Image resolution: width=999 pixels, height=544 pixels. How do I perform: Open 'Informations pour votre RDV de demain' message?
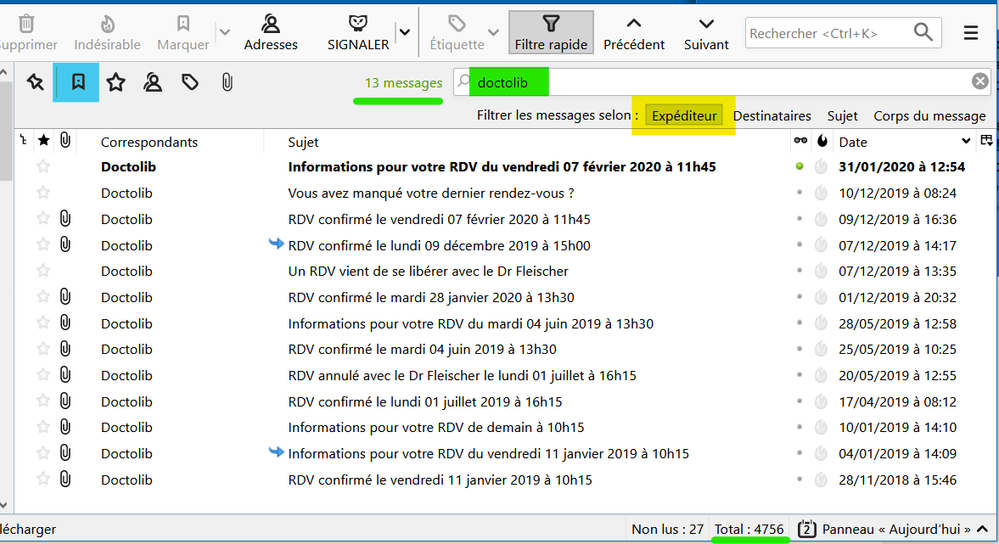[x=436, y=427]
